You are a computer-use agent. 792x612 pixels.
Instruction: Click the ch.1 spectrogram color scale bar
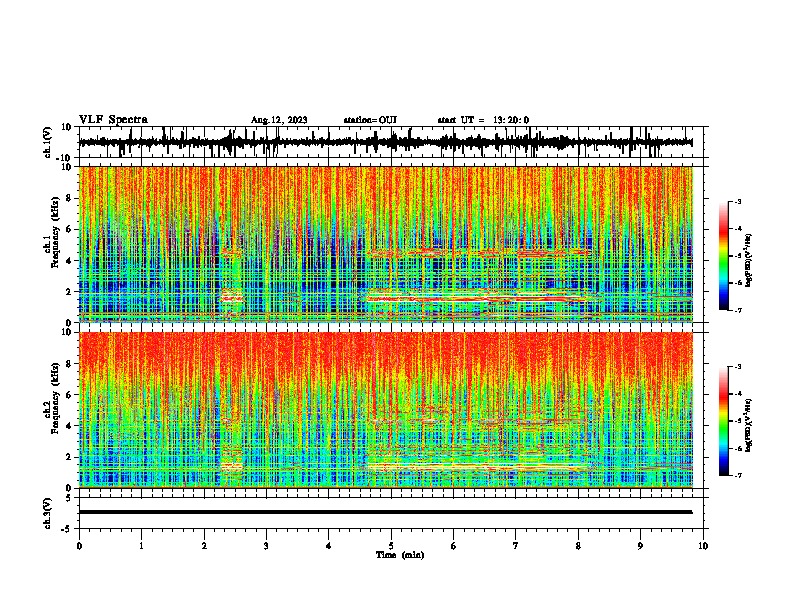724,256
